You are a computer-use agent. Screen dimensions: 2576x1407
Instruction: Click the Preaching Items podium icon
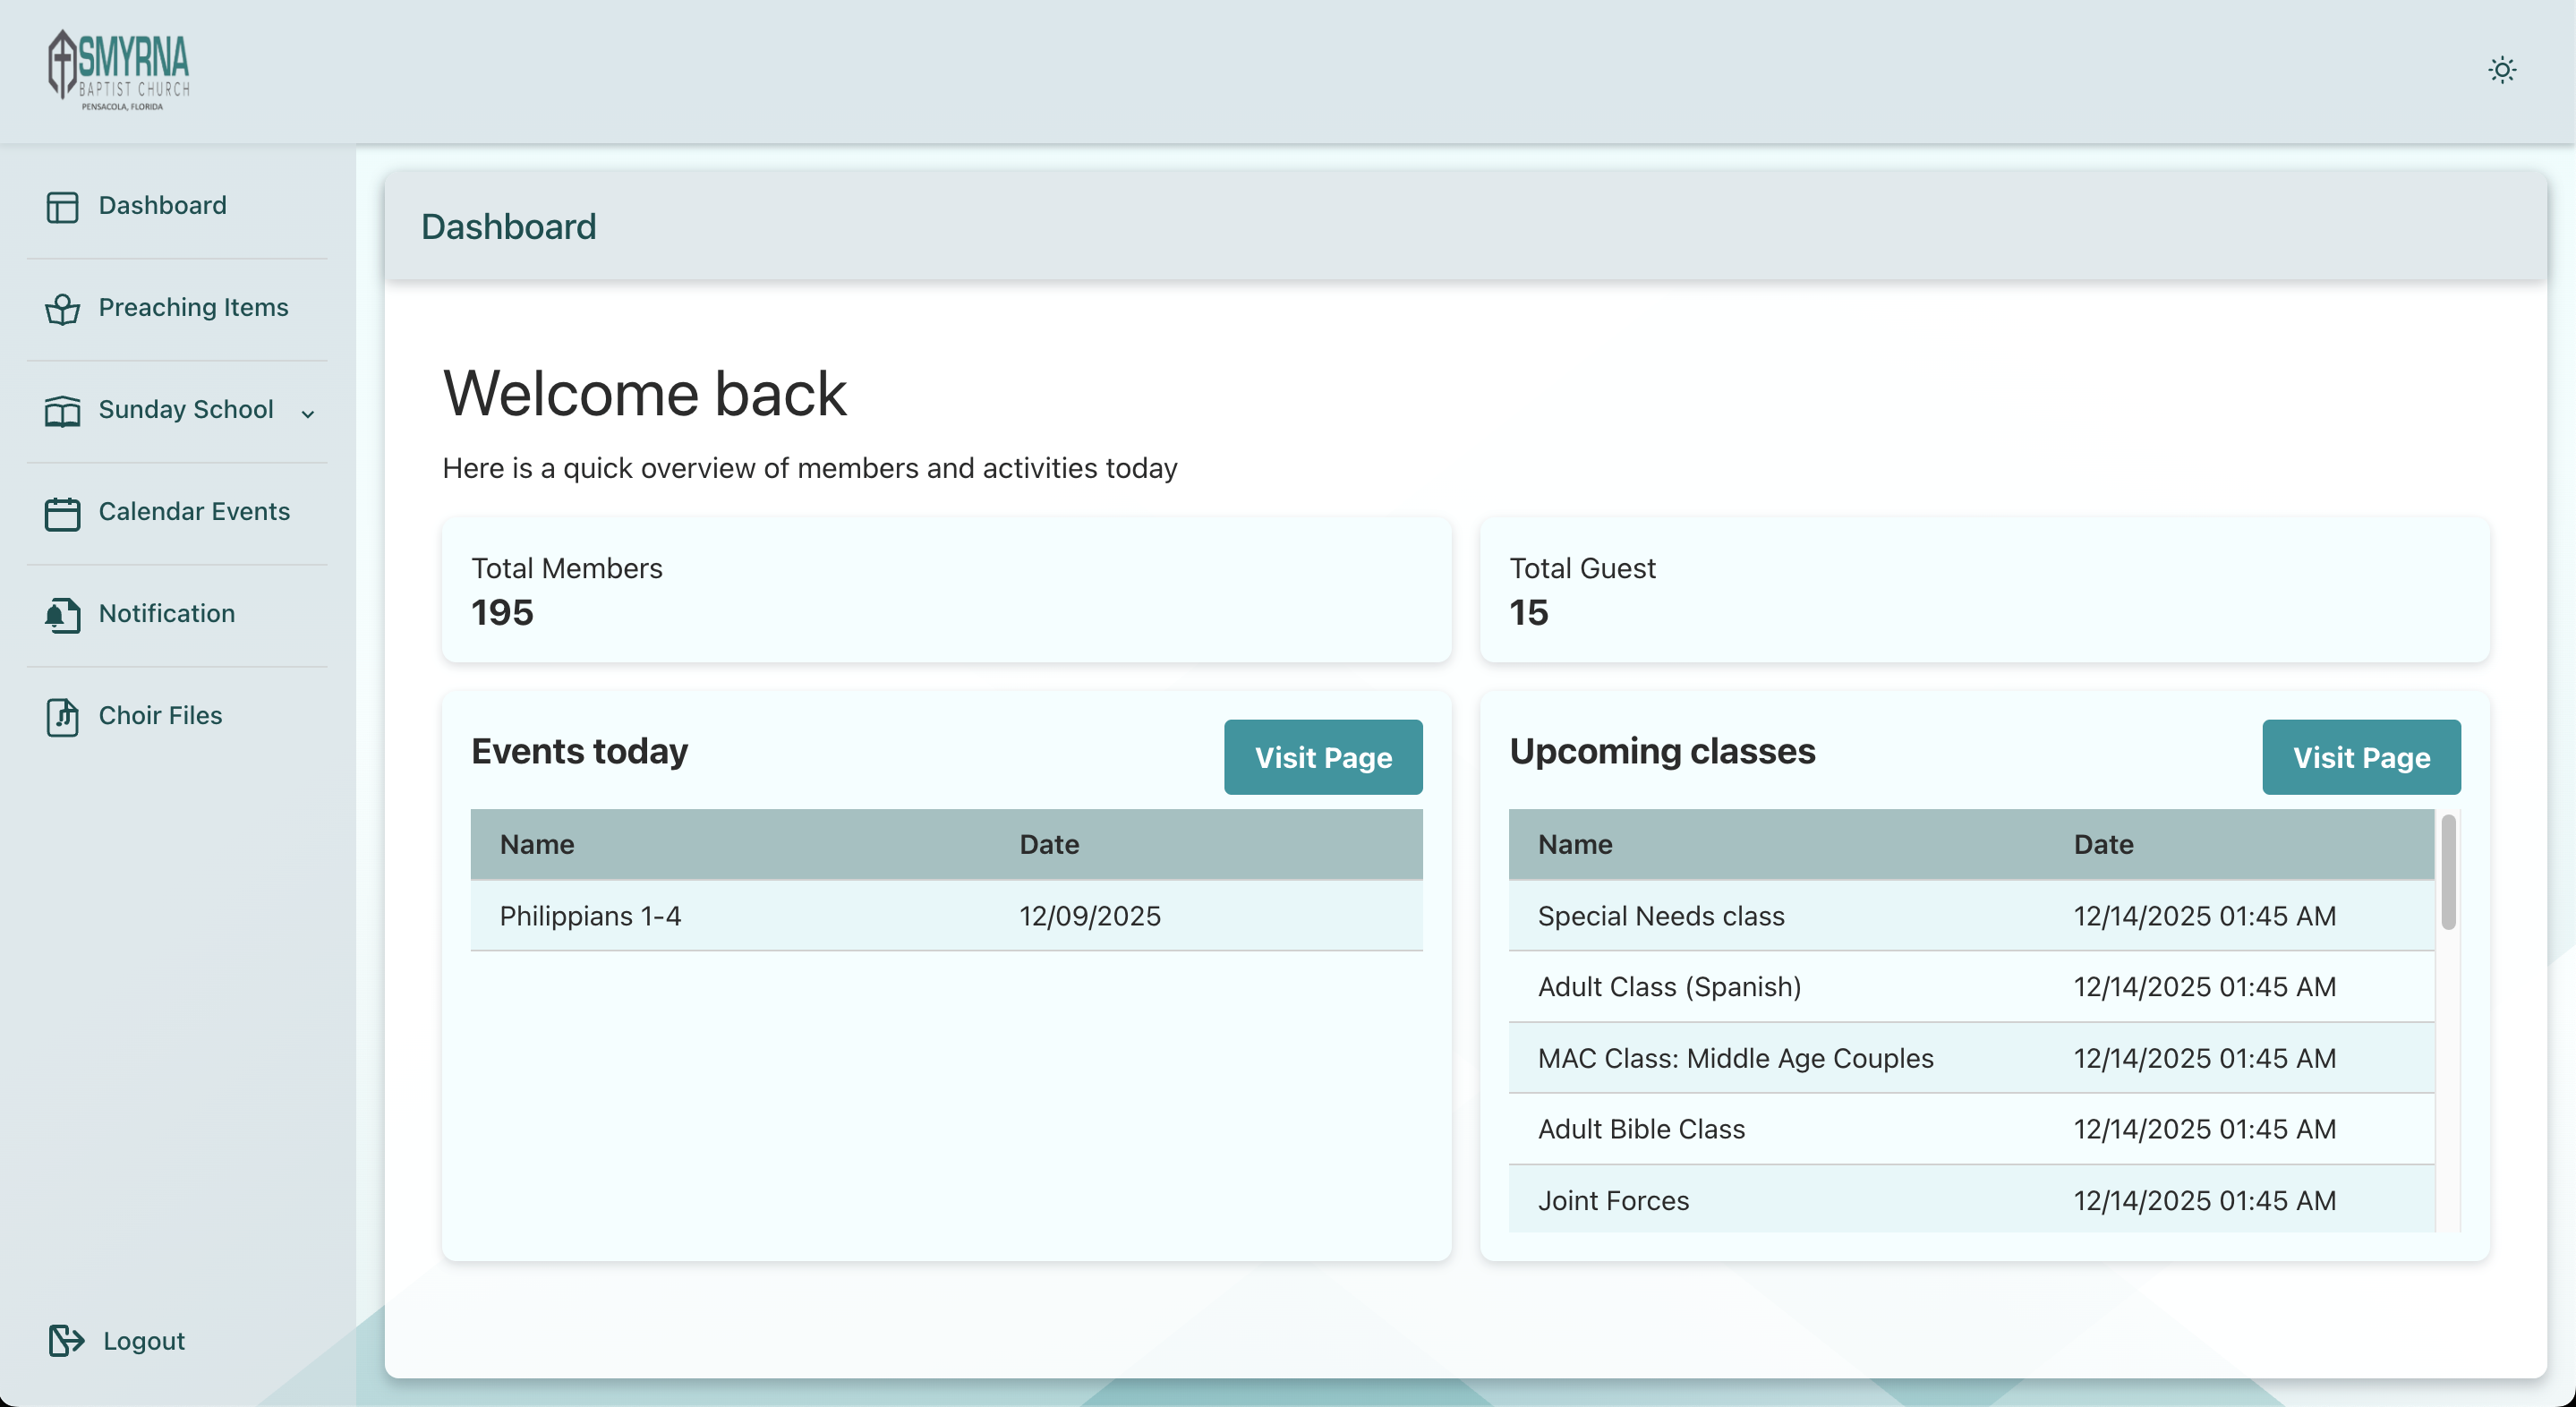pos(62,309)
